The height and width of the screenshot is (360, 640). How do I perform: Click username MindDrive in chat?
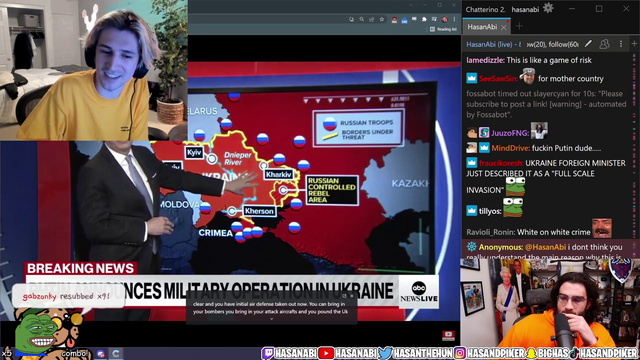coord(510,148)
